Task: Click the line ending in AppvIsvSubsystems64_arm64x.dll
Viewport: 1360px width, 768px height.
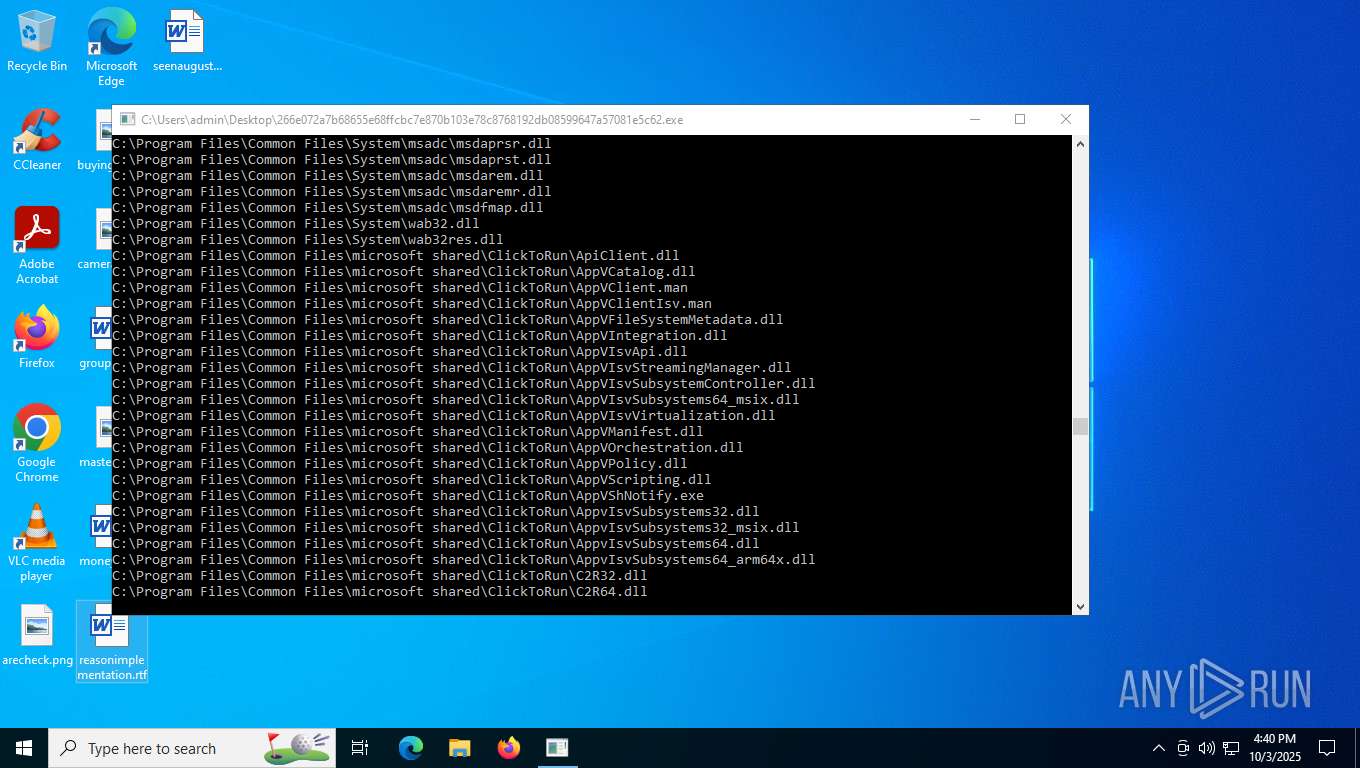Action: (x=464, y=559)
